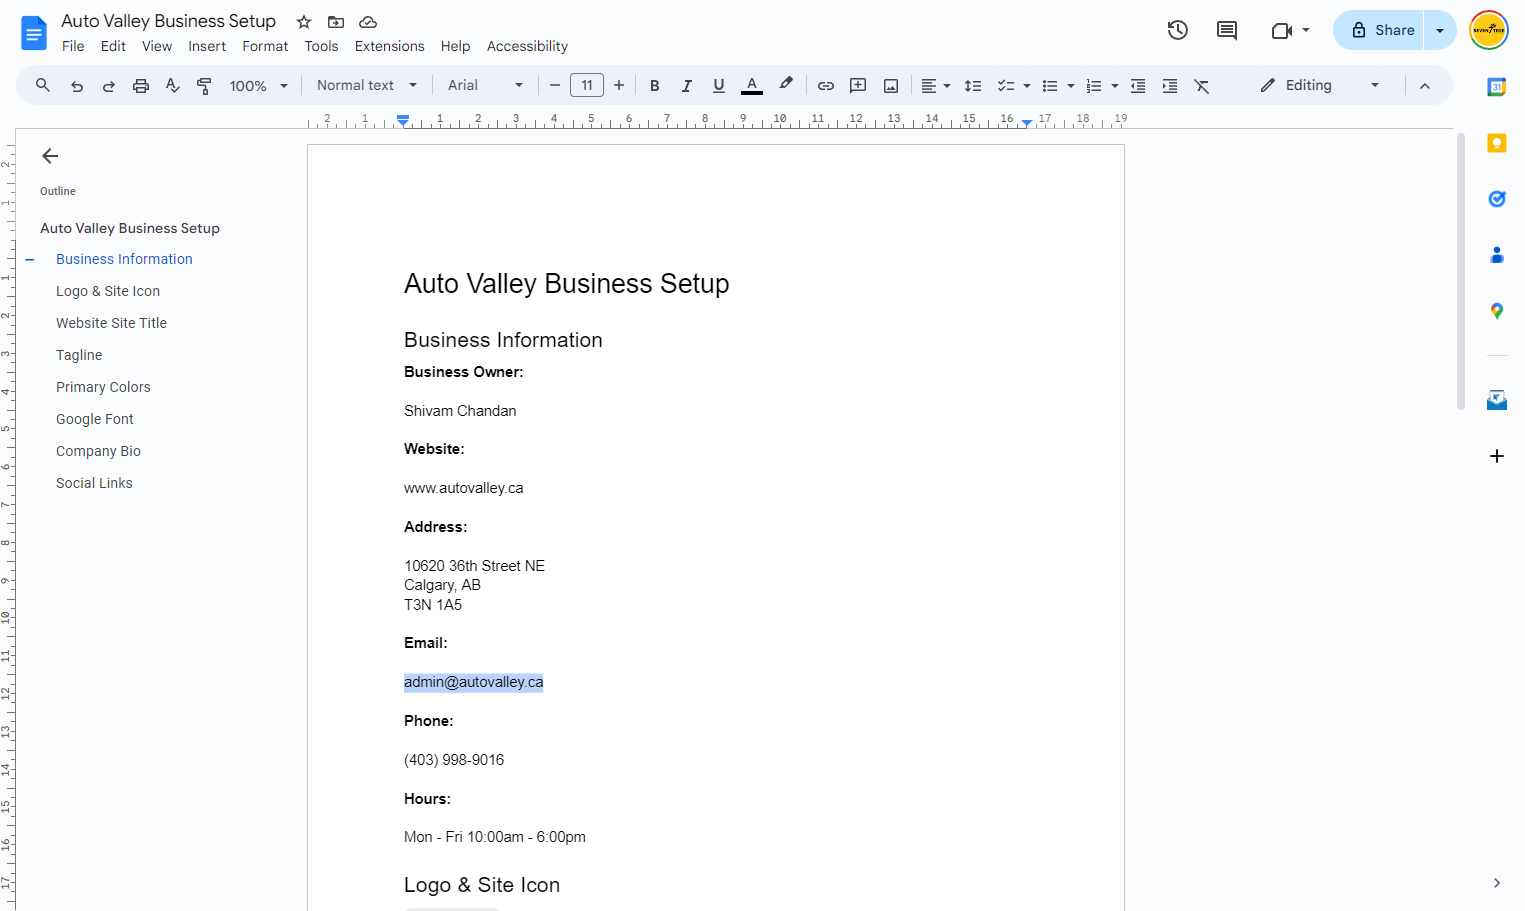Open Google Calendar side panel
This screenshot has height=911, width=1525.
(x=1497, y=87)
